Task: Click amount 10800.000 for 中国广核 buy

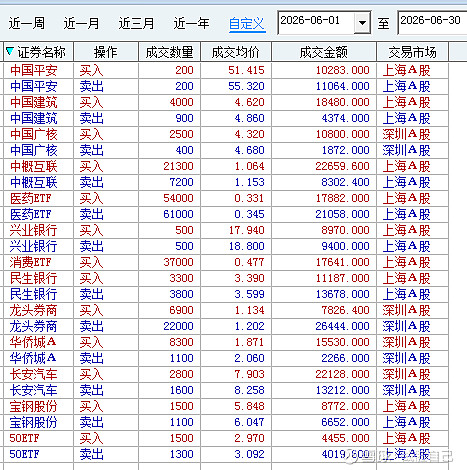Action: [343, 134]
